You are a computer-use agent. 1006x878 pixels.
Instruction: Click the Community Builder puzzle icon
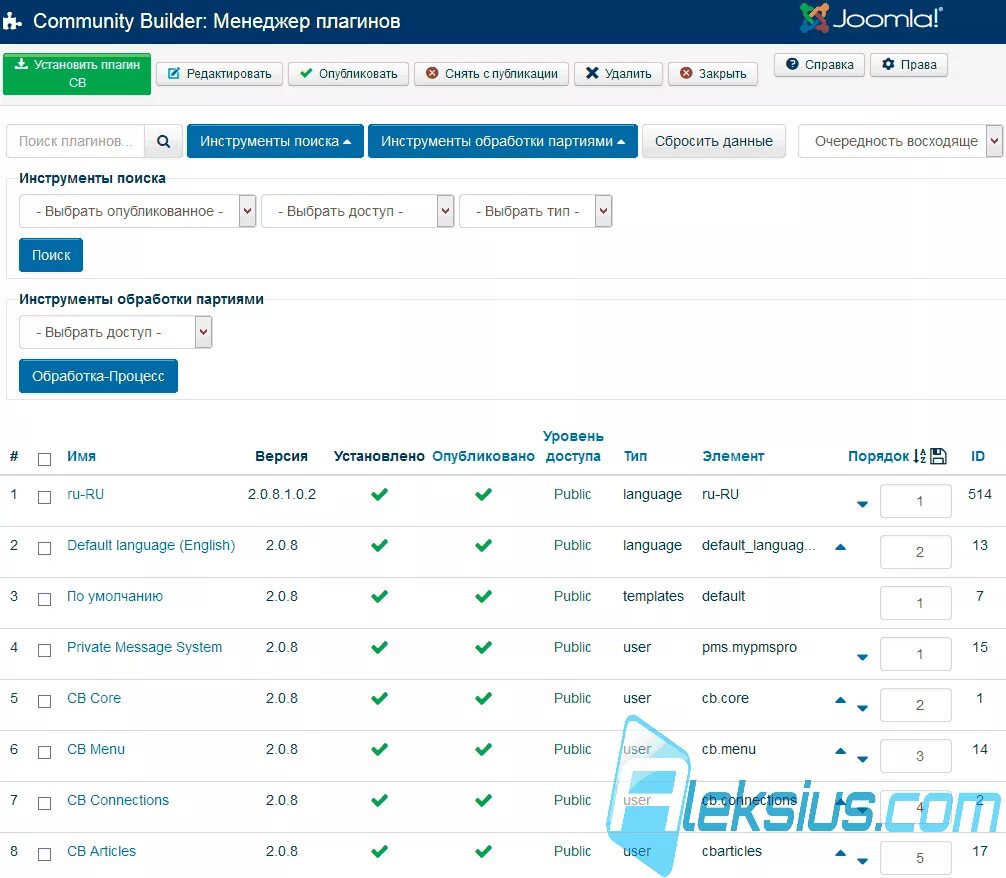[x=12, y=21]
